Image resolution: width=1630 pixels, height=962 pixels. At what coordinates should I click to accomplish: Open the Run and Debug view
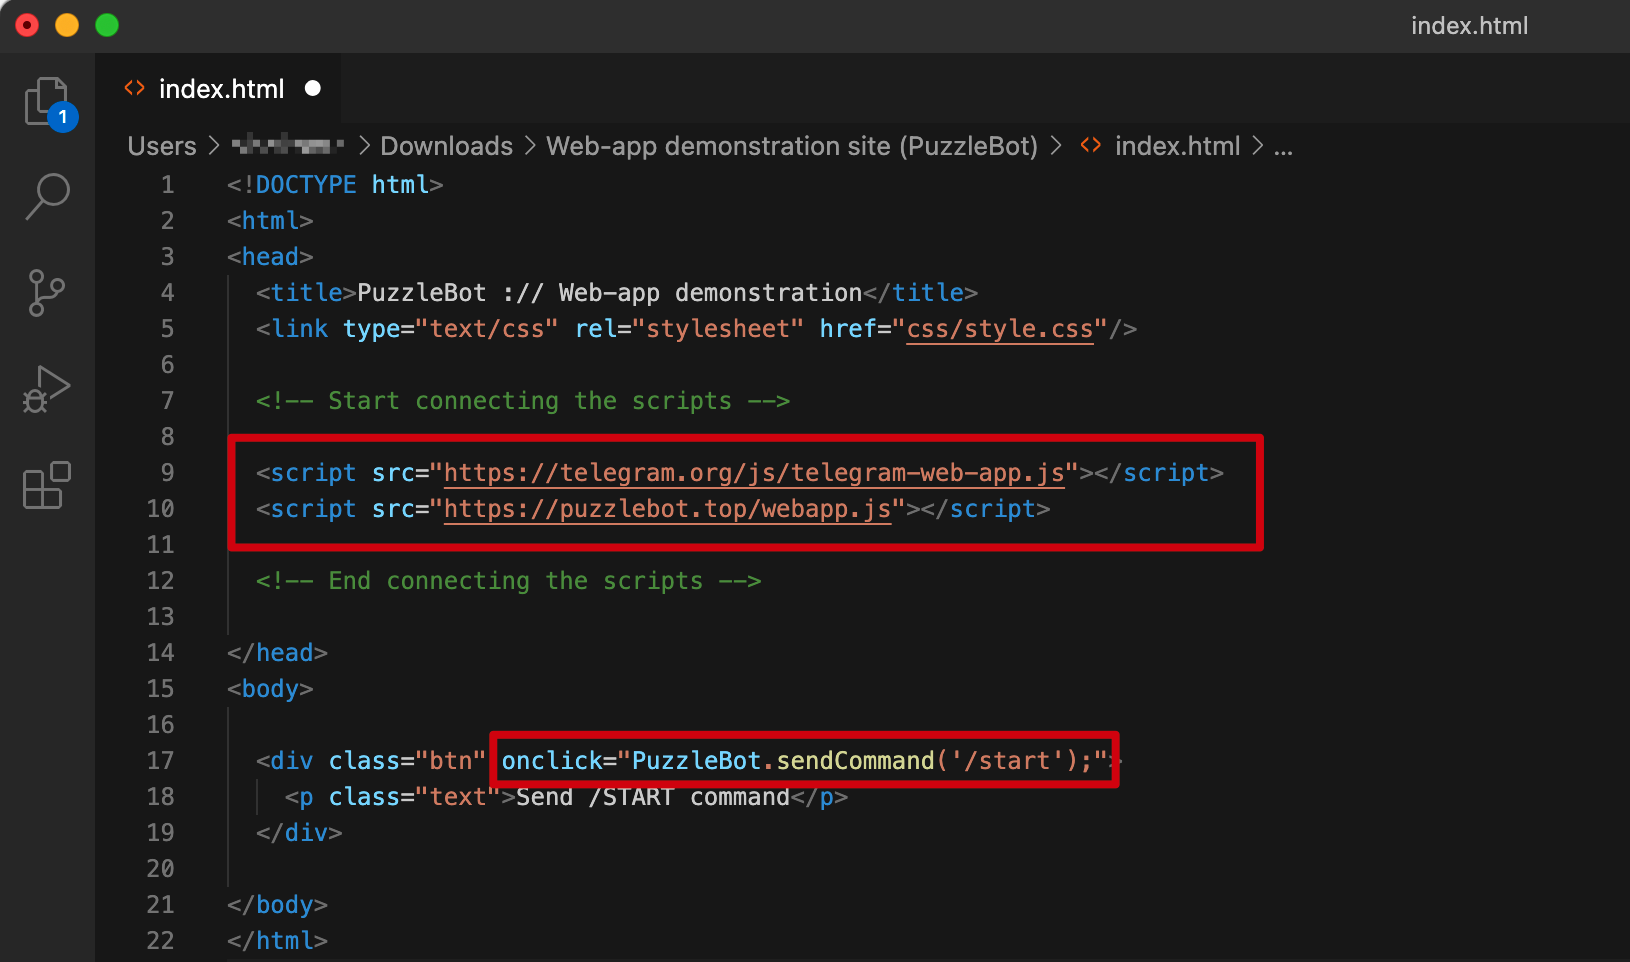(46, 389)
